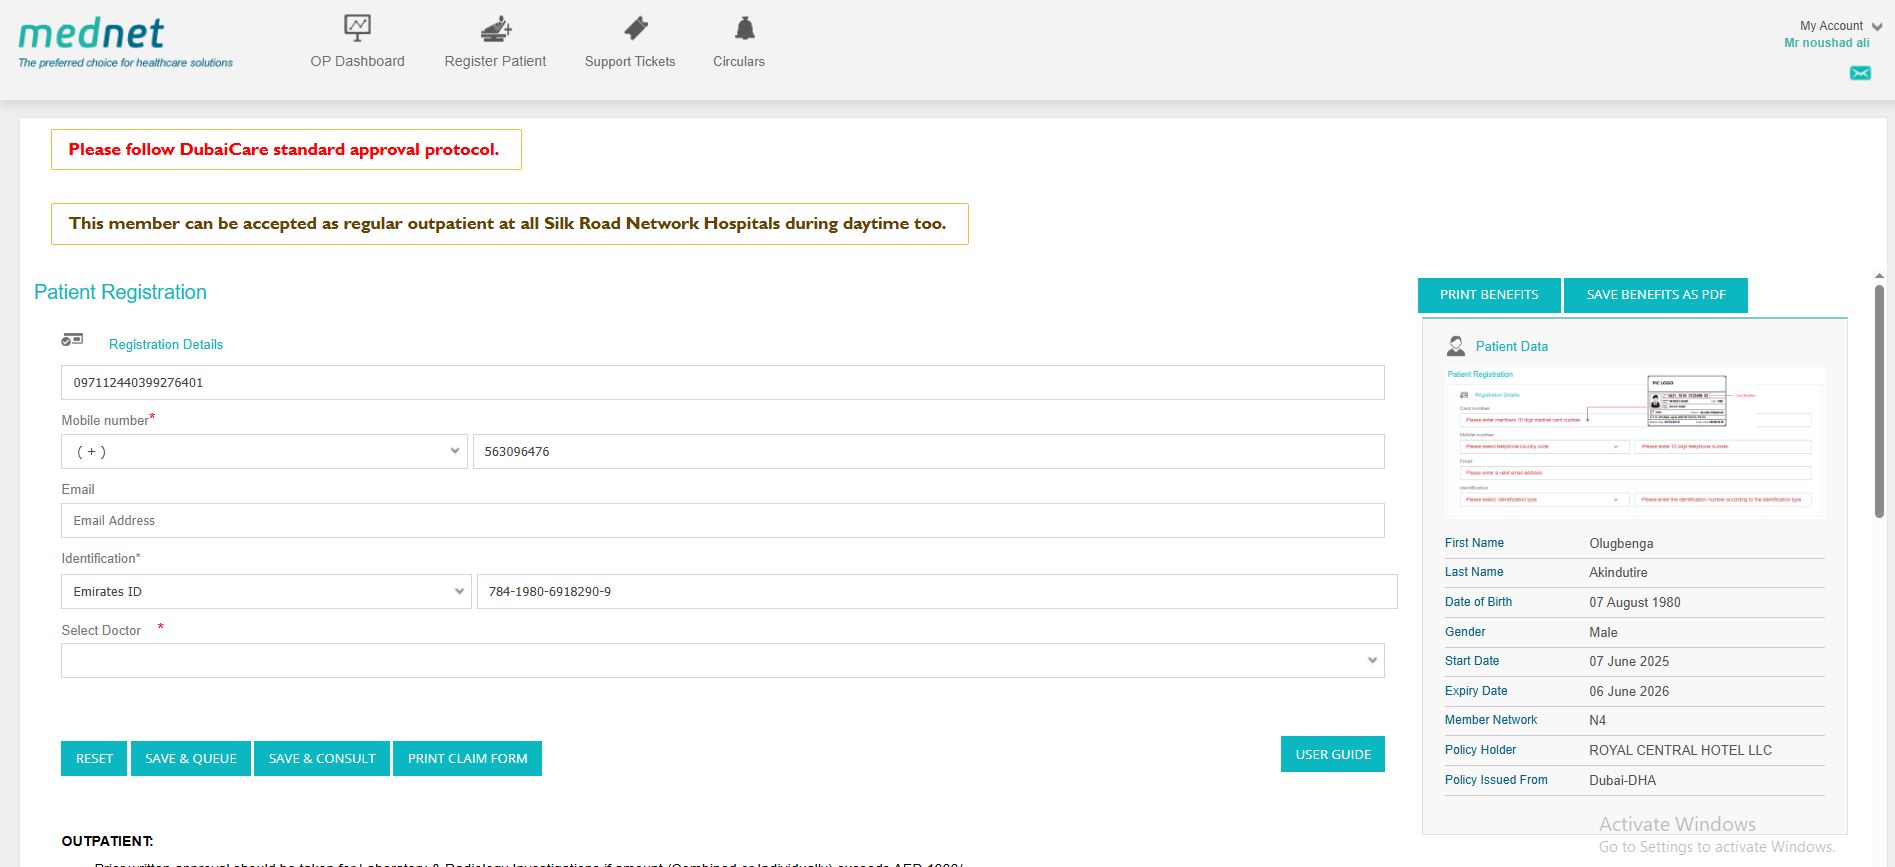This screenshot has height=867, width=1895.
Task: Click SAVE & QUEUE button
Action: [191, 758]
